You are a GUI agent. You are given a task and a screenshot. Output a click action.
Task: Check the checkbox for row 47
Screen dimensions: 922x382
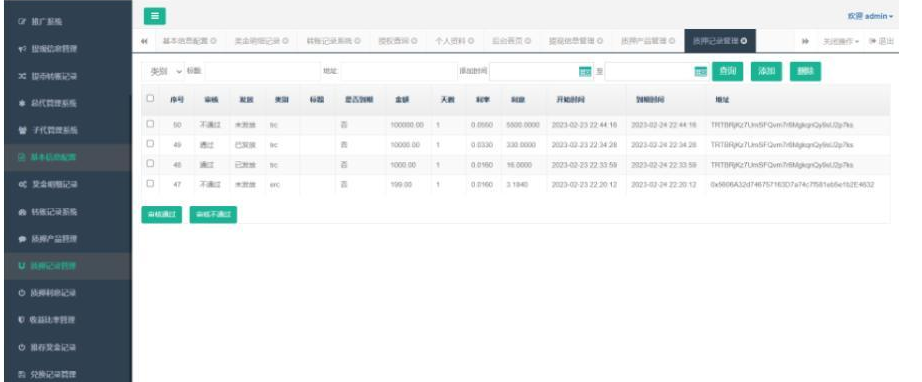150,183
